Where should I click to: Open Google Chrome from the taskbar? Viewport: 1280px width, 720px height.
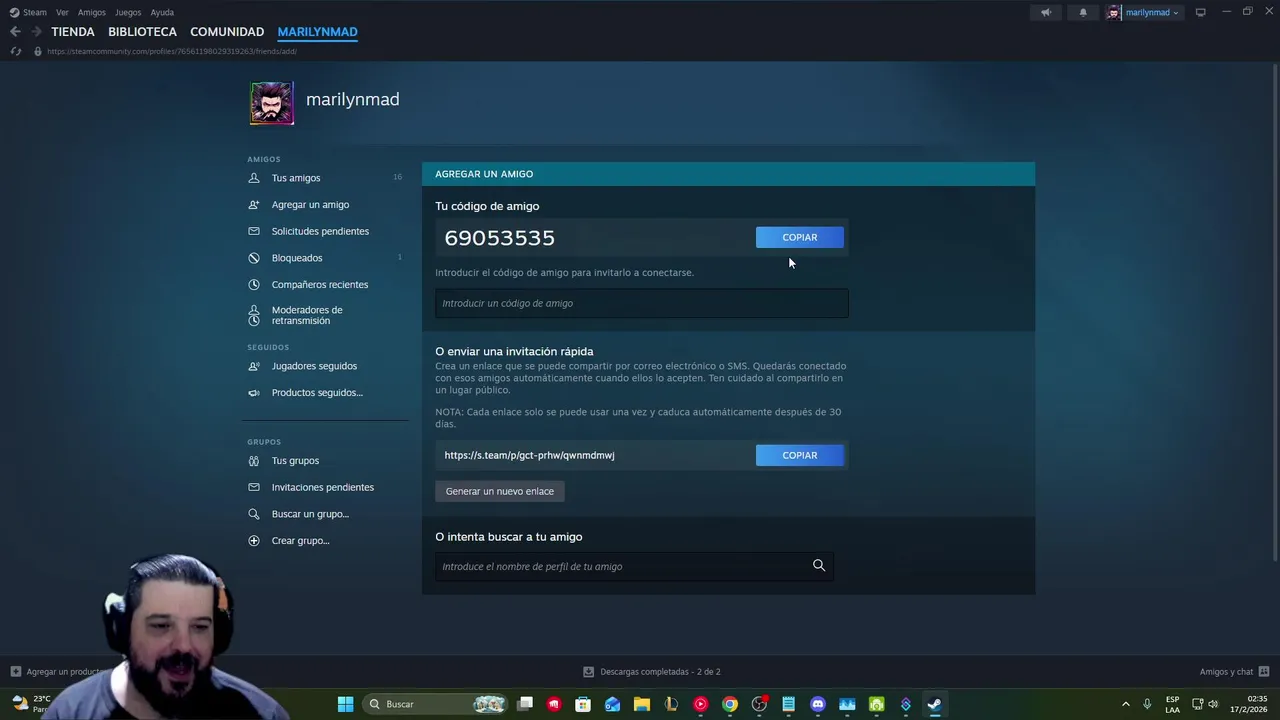click(x=730, y=704)
